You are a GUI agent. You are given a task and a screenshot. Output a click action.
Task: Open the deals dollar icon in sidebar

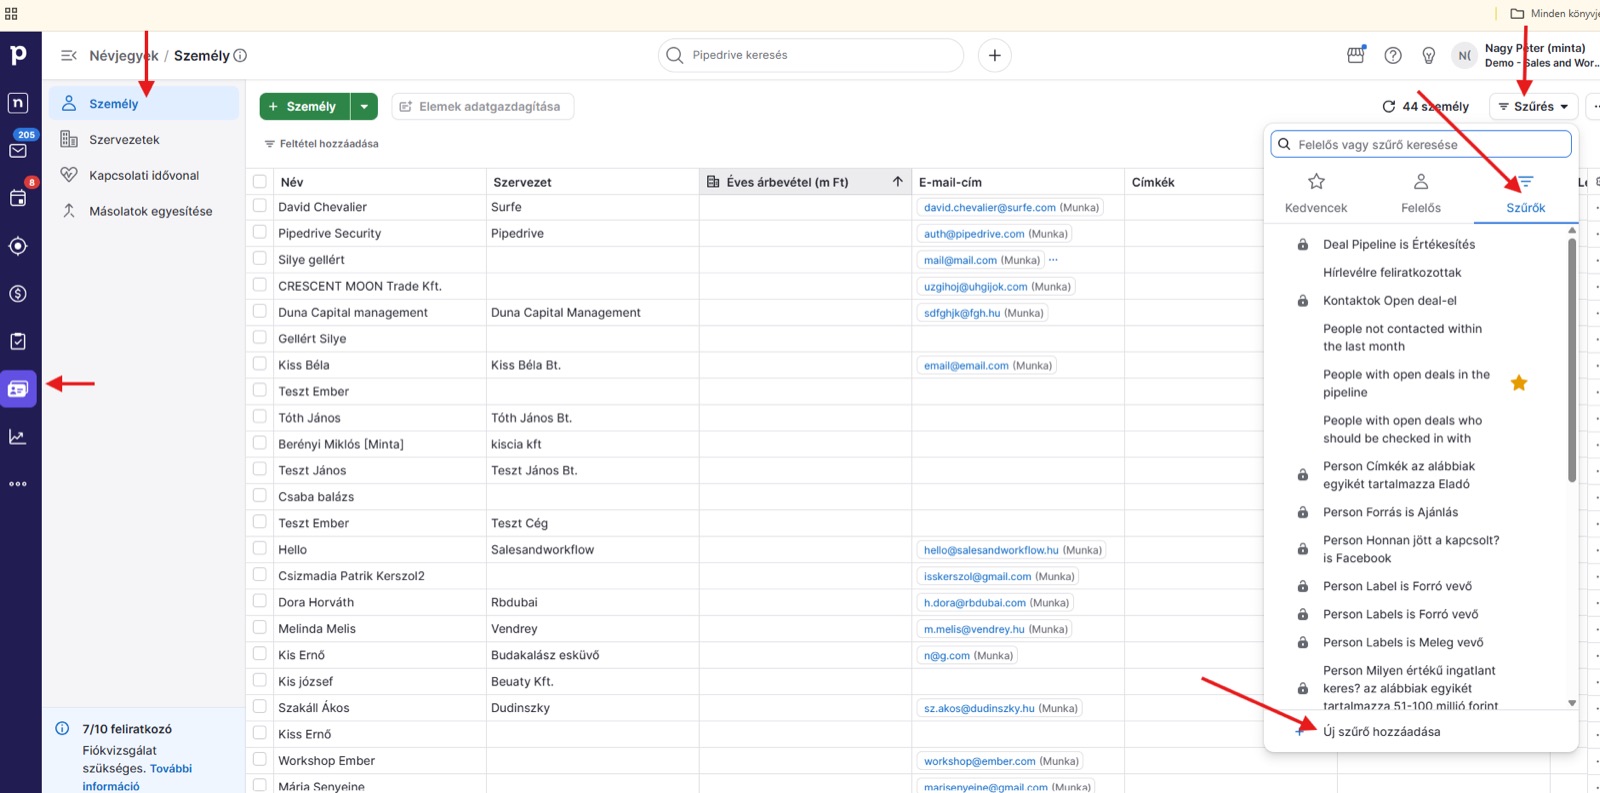click(18, 294)
